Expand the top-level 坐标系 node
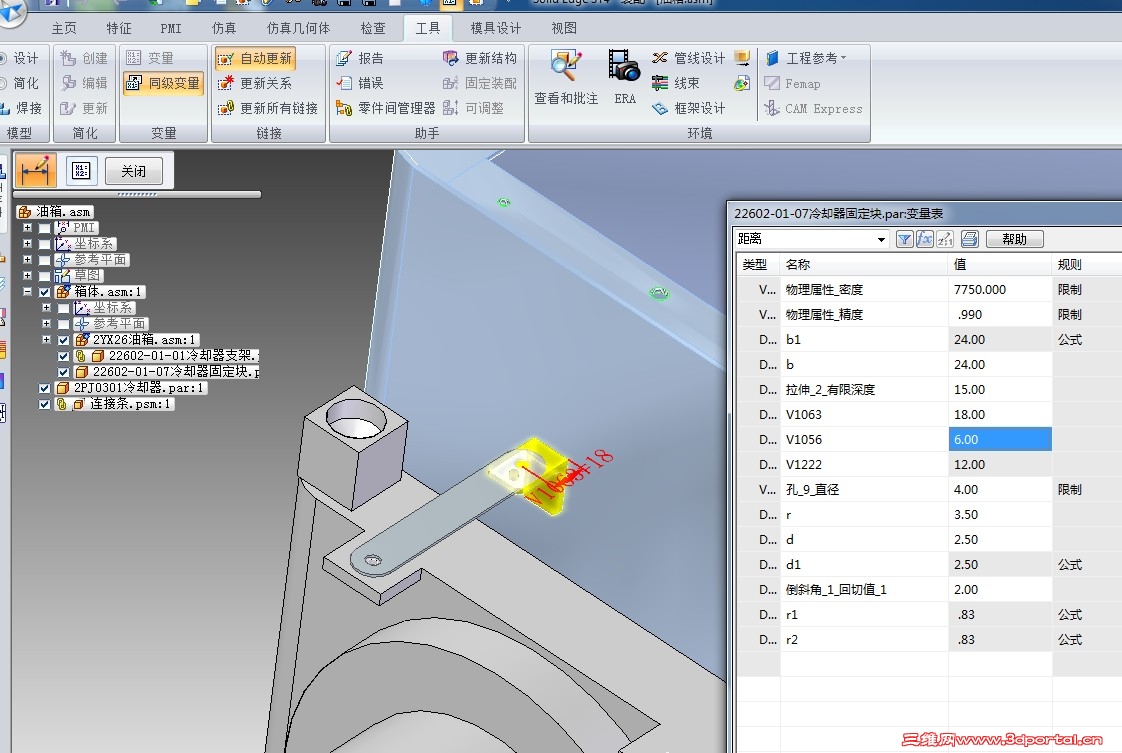 click(x=27, y=243)
